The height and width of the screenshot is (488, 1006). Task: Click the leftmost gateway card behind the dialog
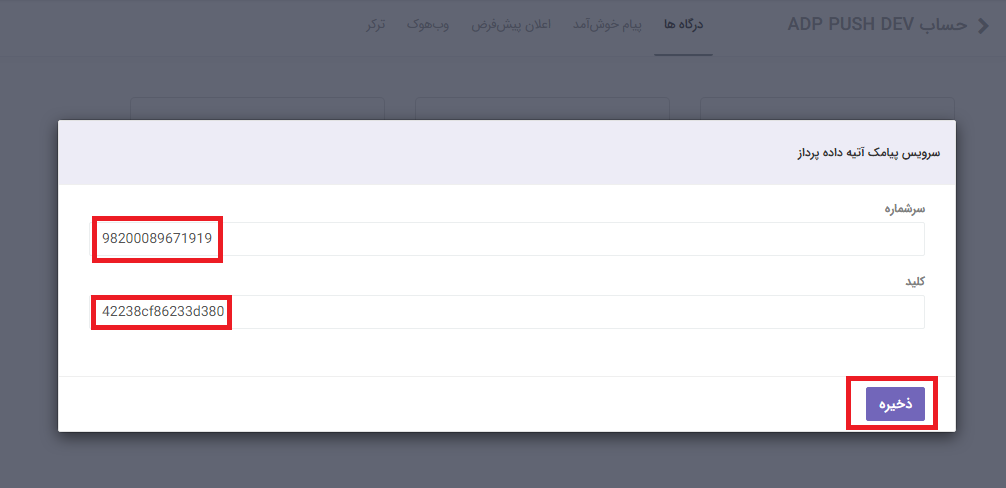257,108
